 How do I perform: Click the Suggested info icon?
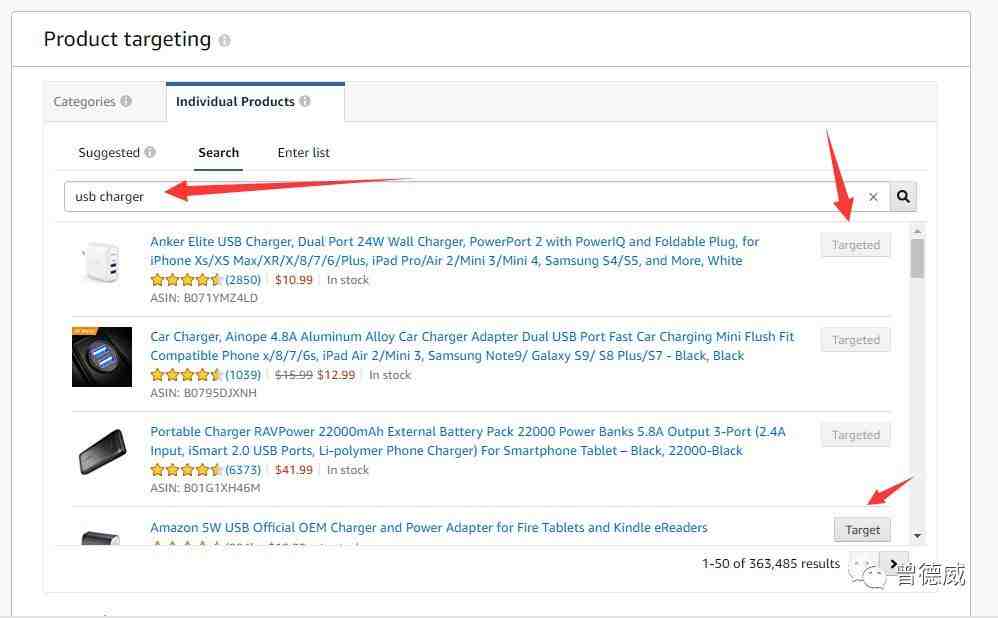coord(150,152)
